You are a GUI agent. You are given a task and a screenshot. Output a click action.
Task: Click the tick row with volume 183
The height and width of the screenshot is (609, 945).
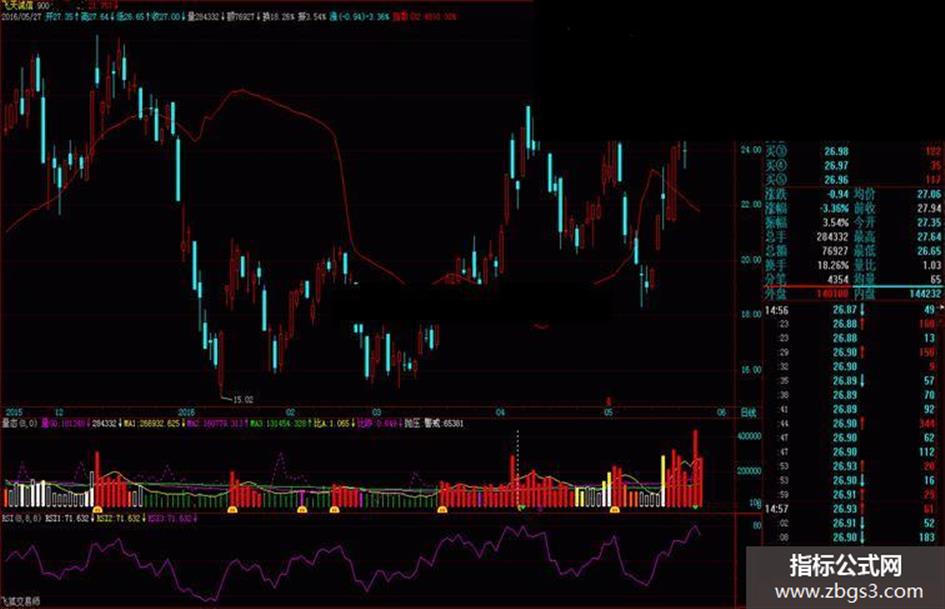(x=851, y=537)
